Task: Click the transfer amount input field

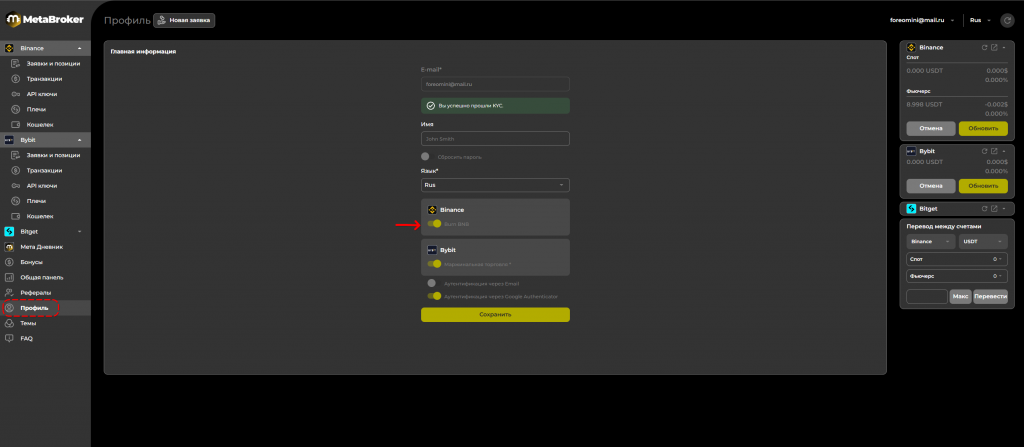Action: pos(927,297)
